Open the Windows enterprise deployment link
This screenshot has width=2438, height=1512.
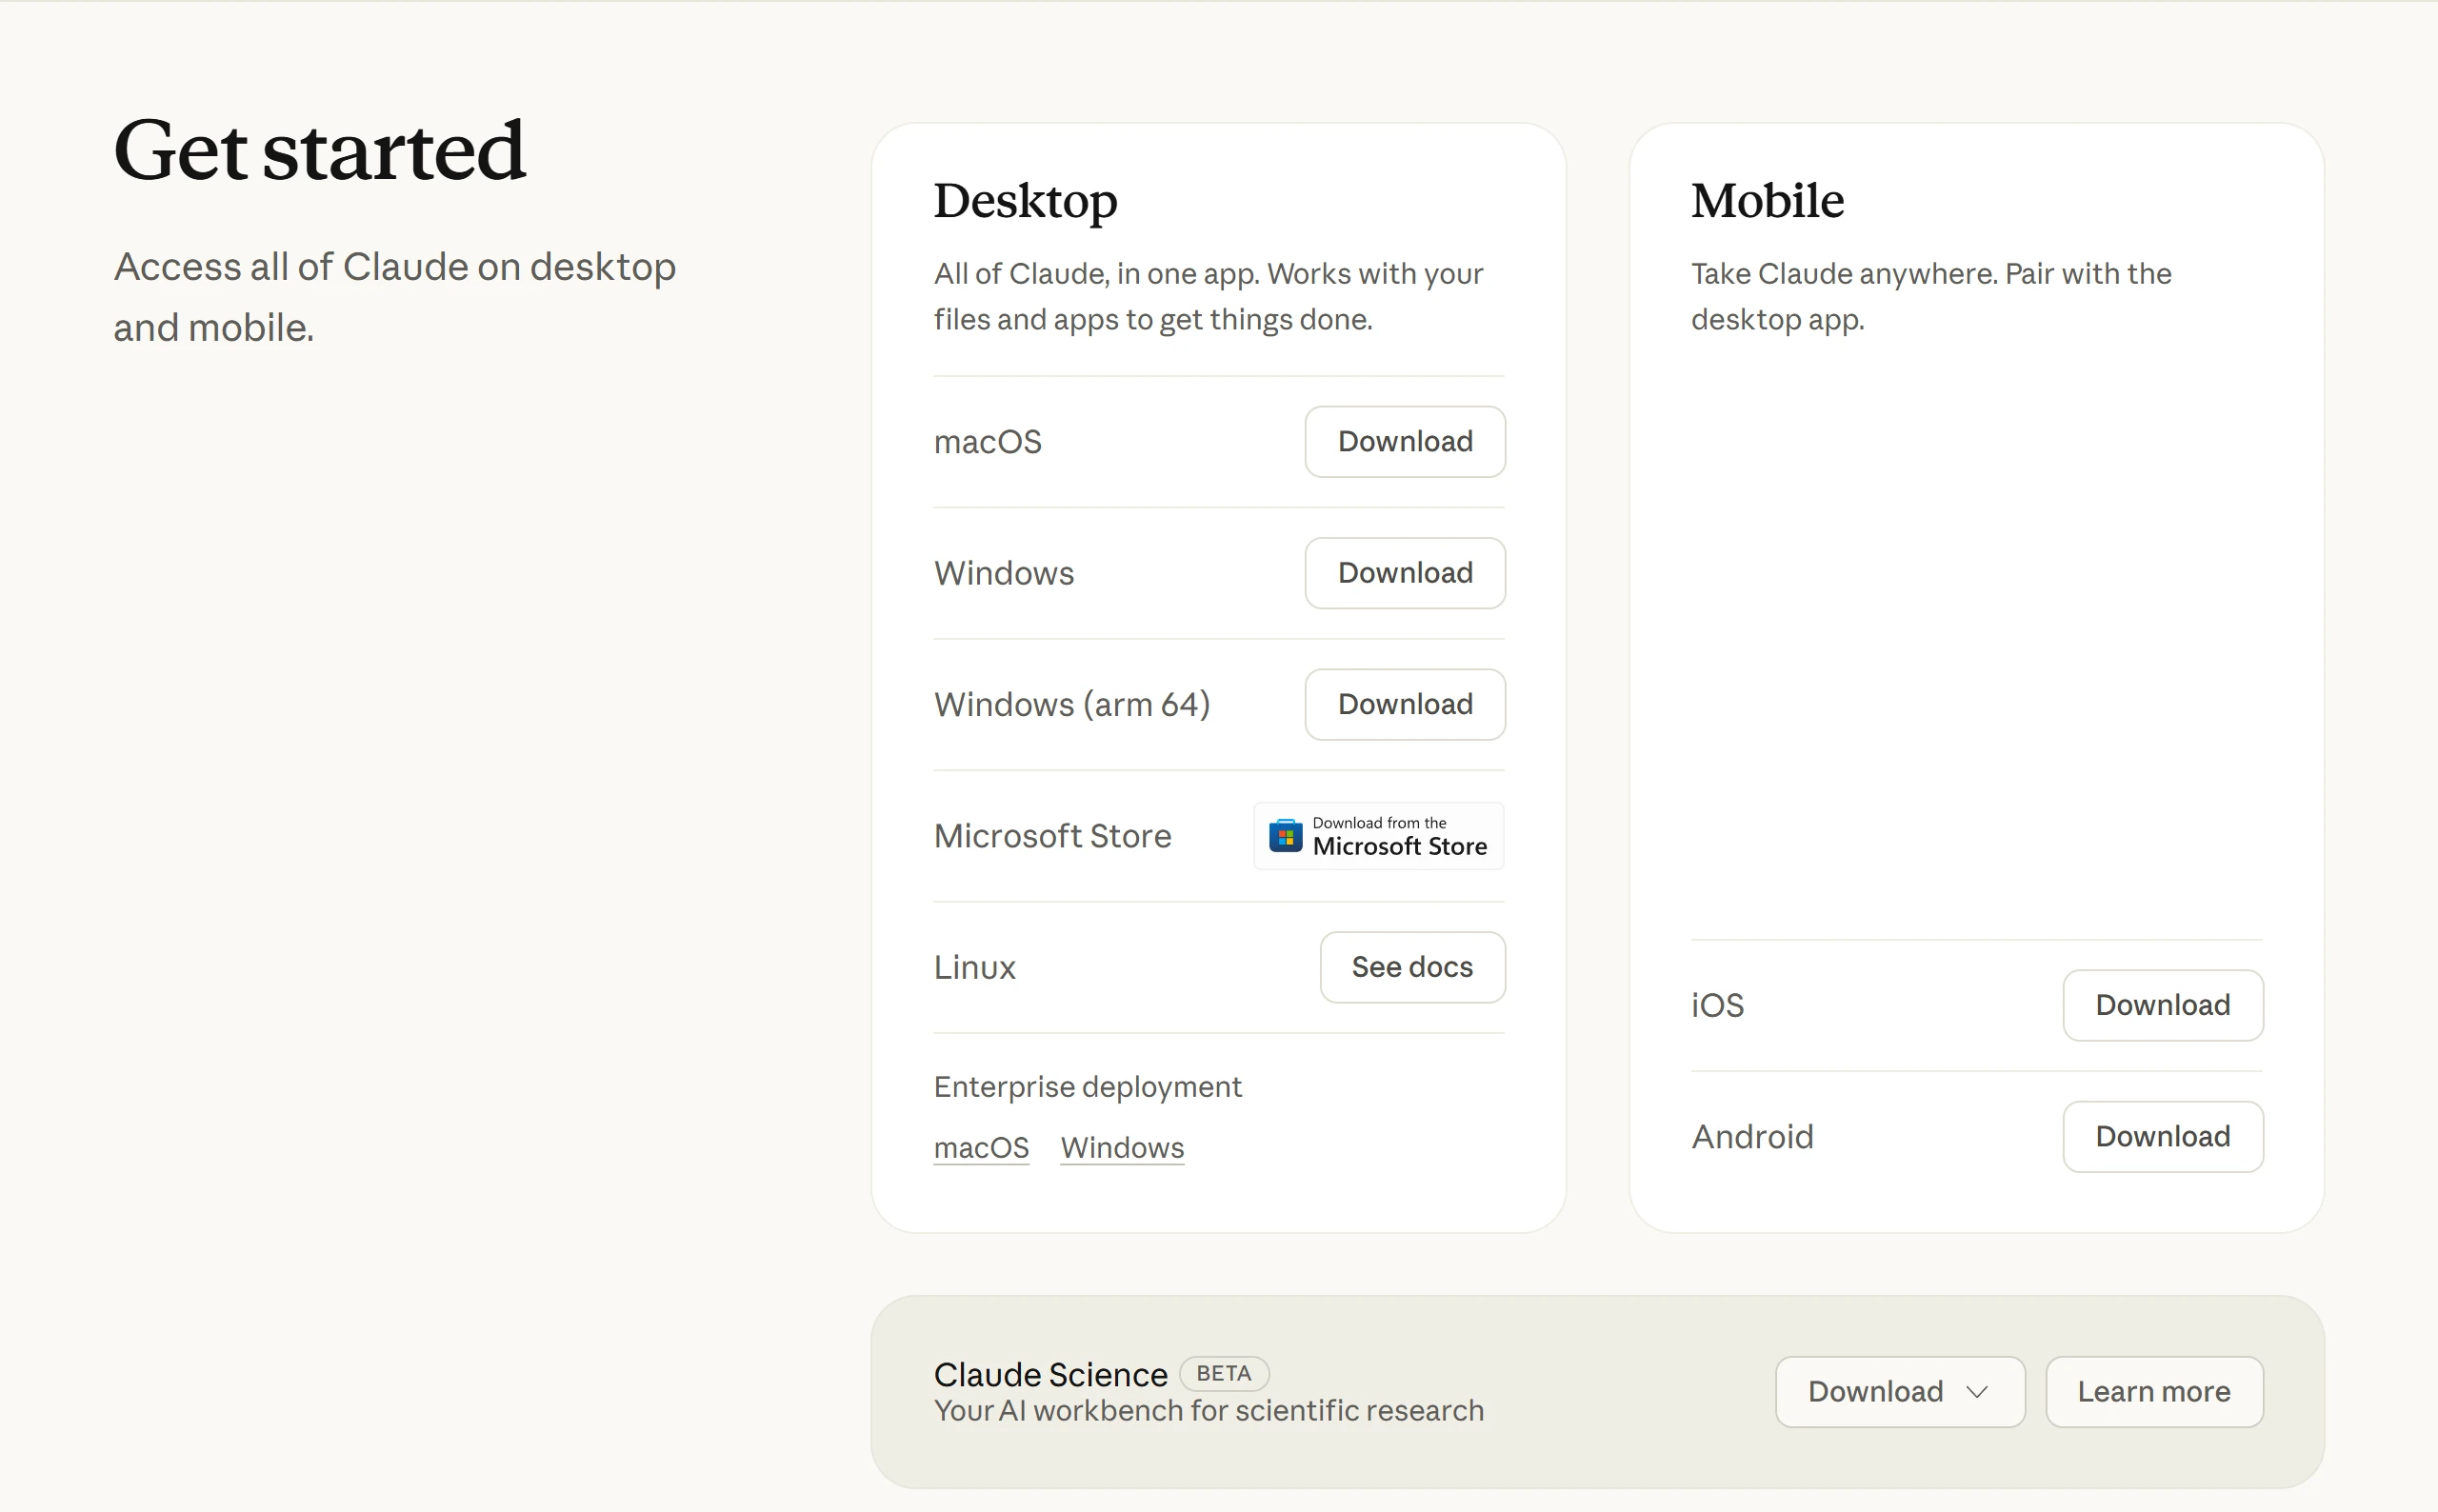[1122, 1148]
